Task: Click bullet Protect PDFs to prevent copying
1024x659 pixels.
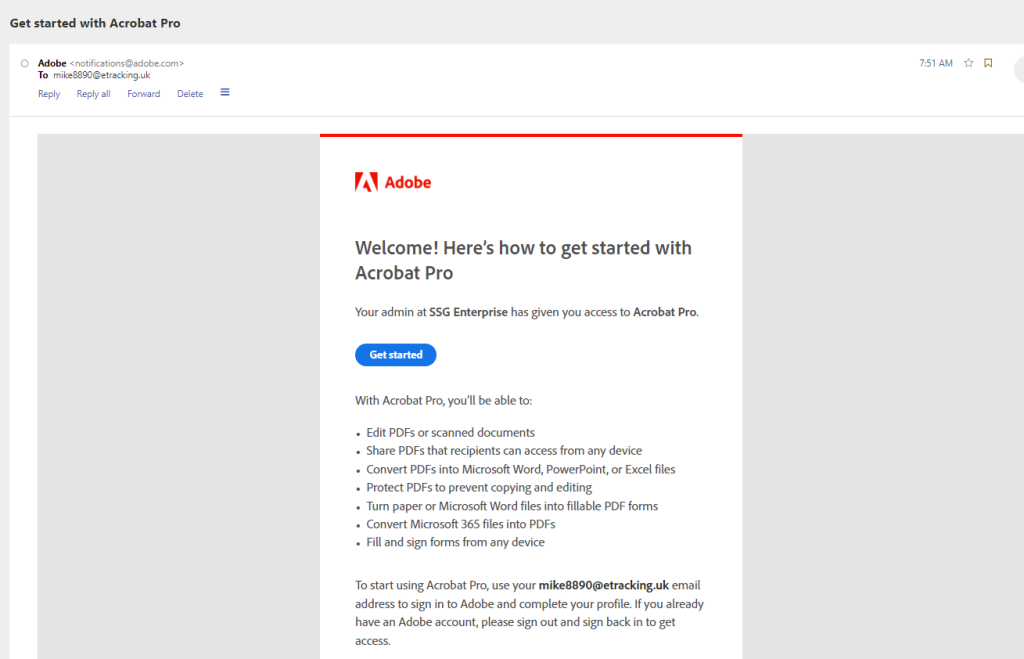Action: (x=479, y=487)
